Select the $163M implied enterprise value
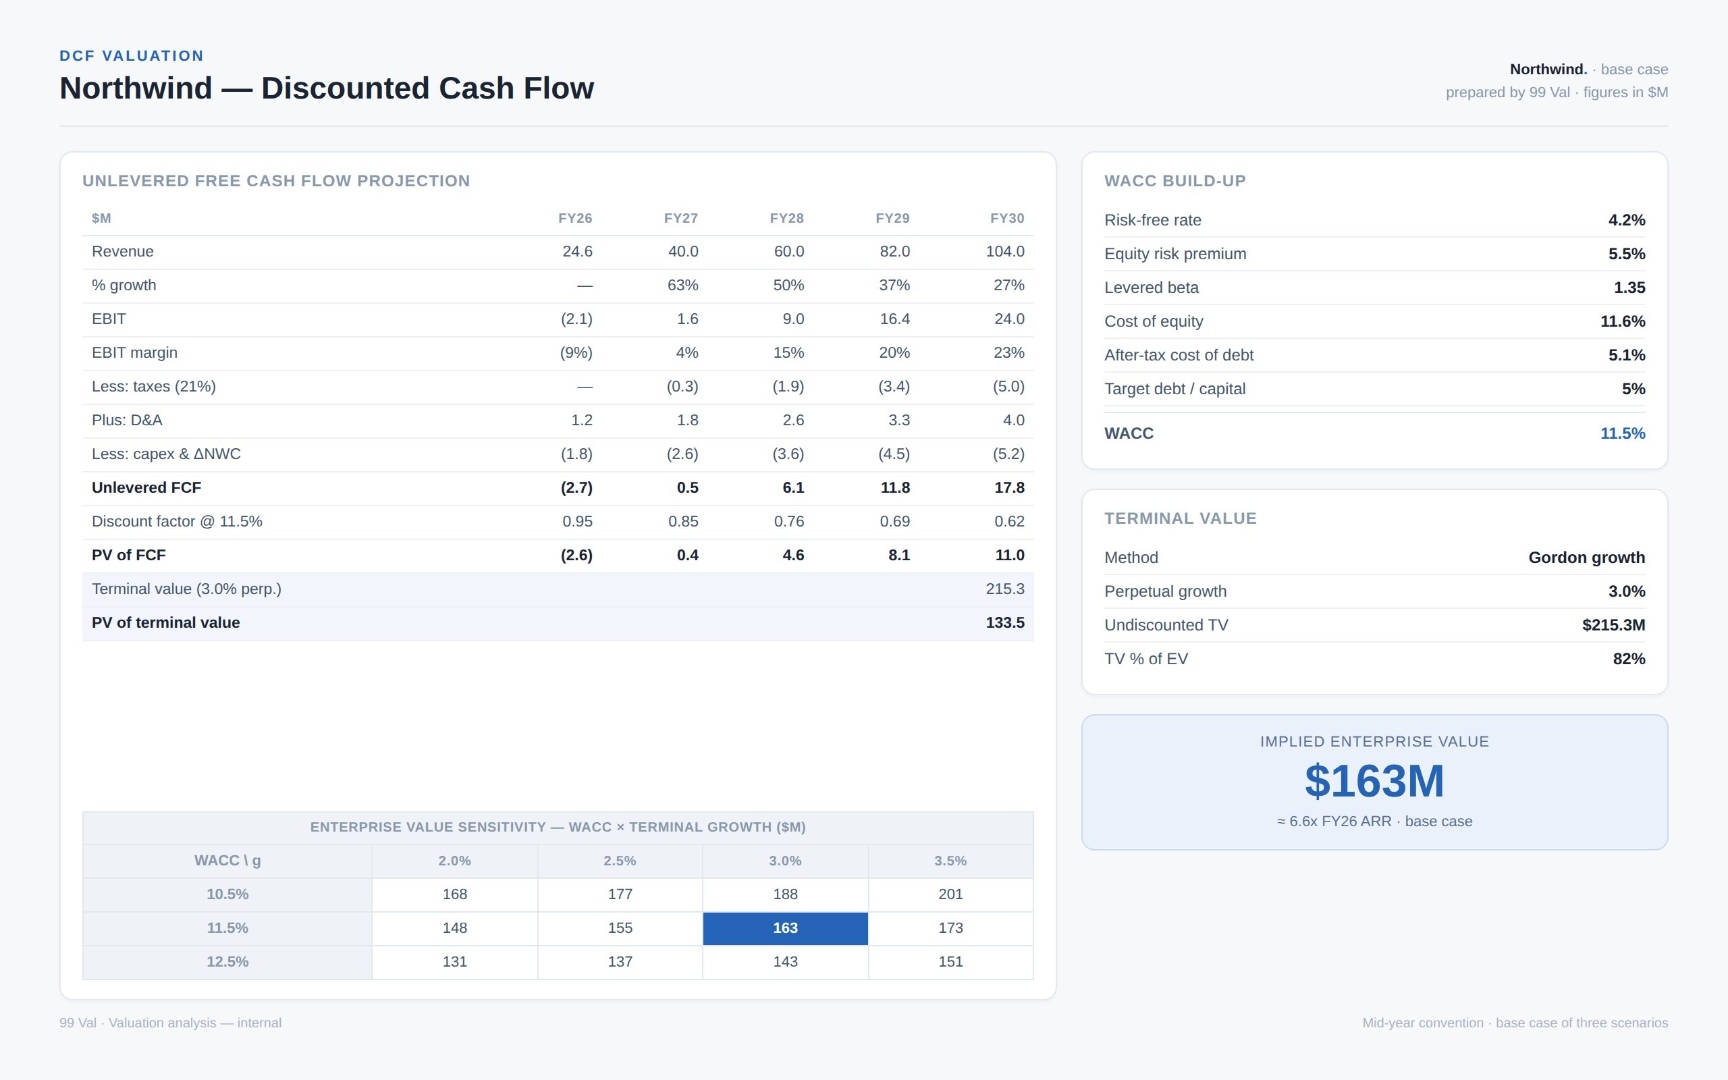Image resolution: width=1728 pixels, height=1080 pixels. pos(1374,781)
